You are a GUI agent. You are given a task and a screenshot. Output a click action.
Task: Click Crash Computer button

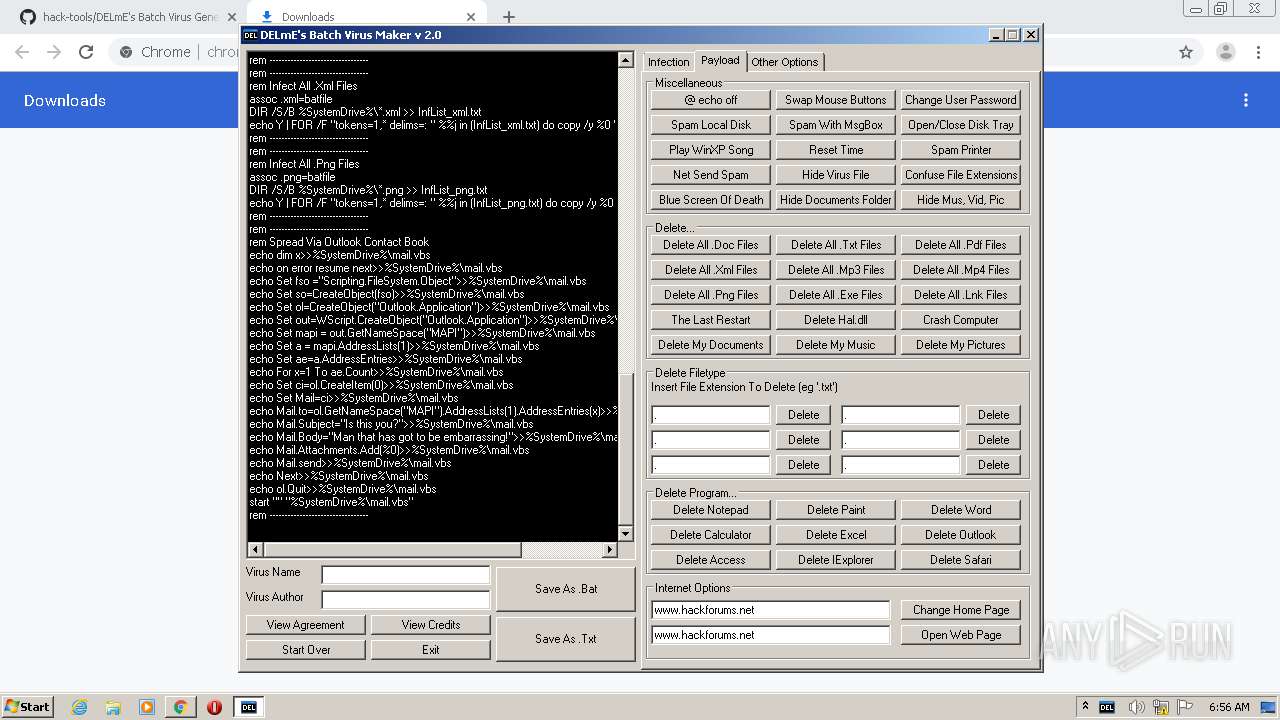coord(961,320)
